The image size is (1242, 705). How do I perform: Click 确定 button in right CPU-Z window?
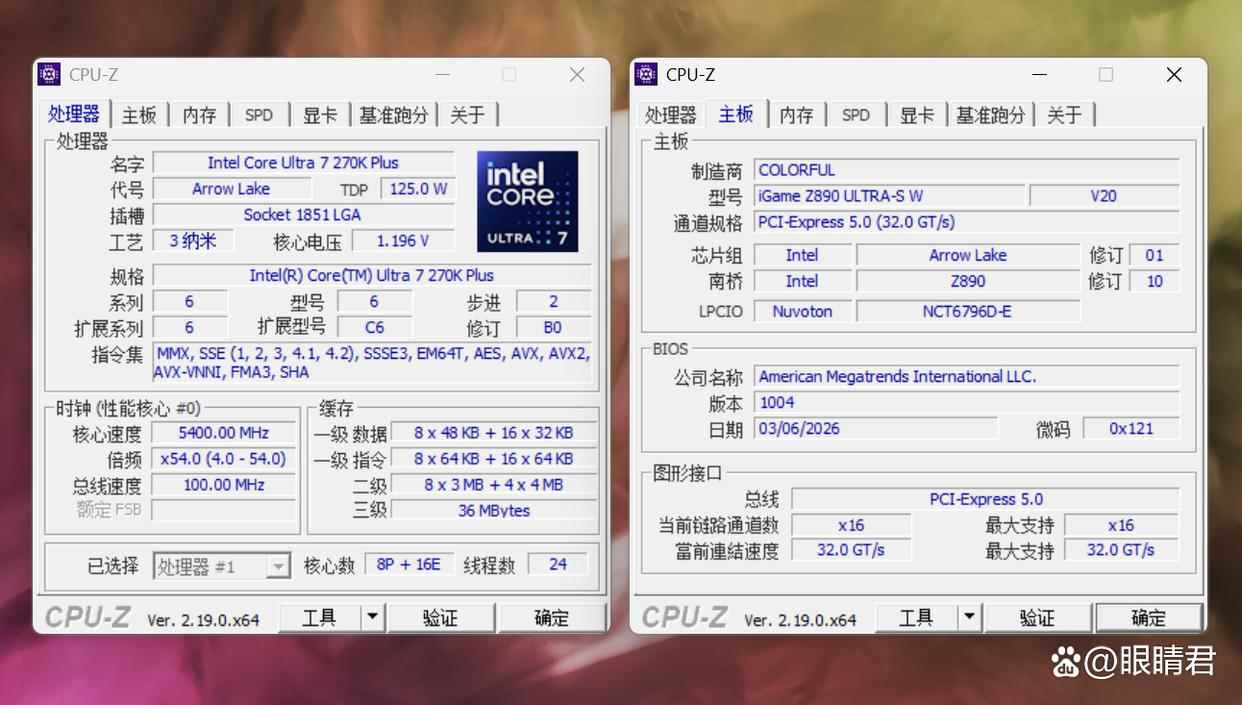(1148, 618)
